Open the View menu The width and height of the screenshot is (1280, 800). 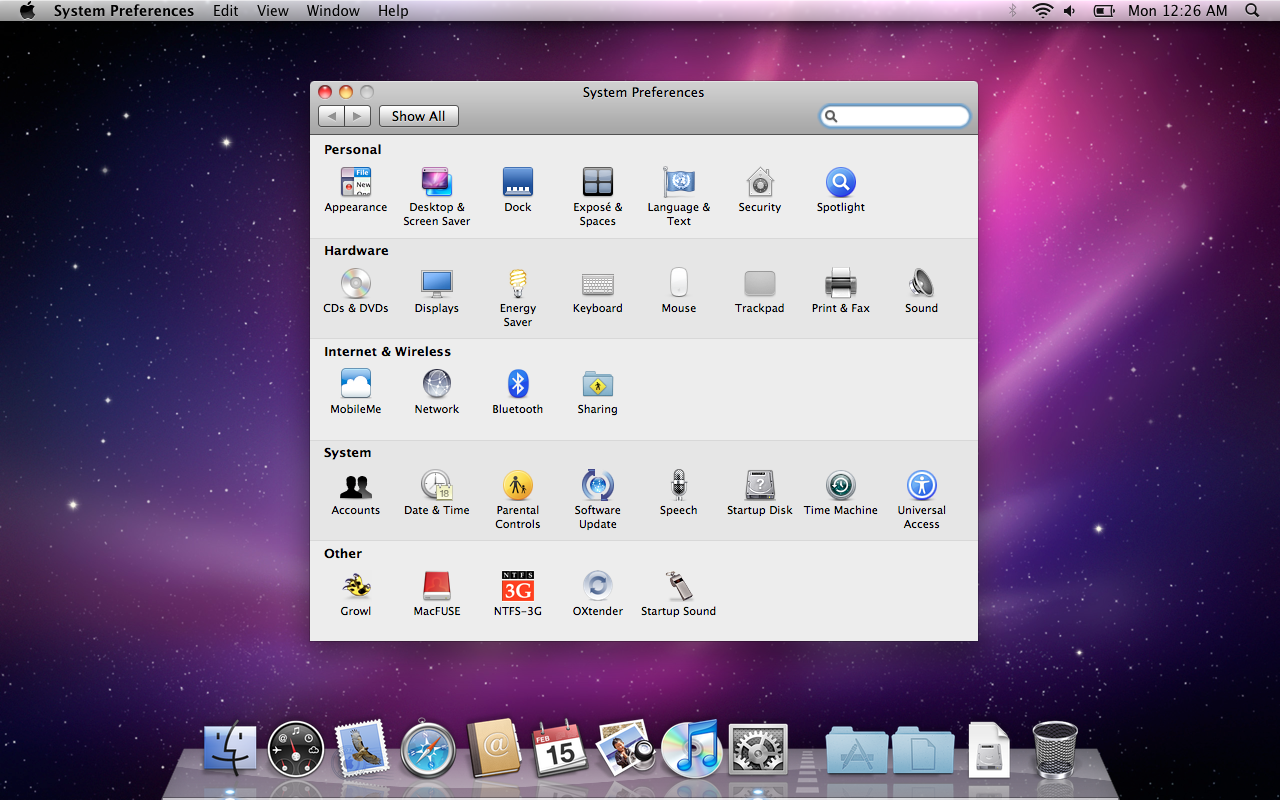[x=272, y=11]
